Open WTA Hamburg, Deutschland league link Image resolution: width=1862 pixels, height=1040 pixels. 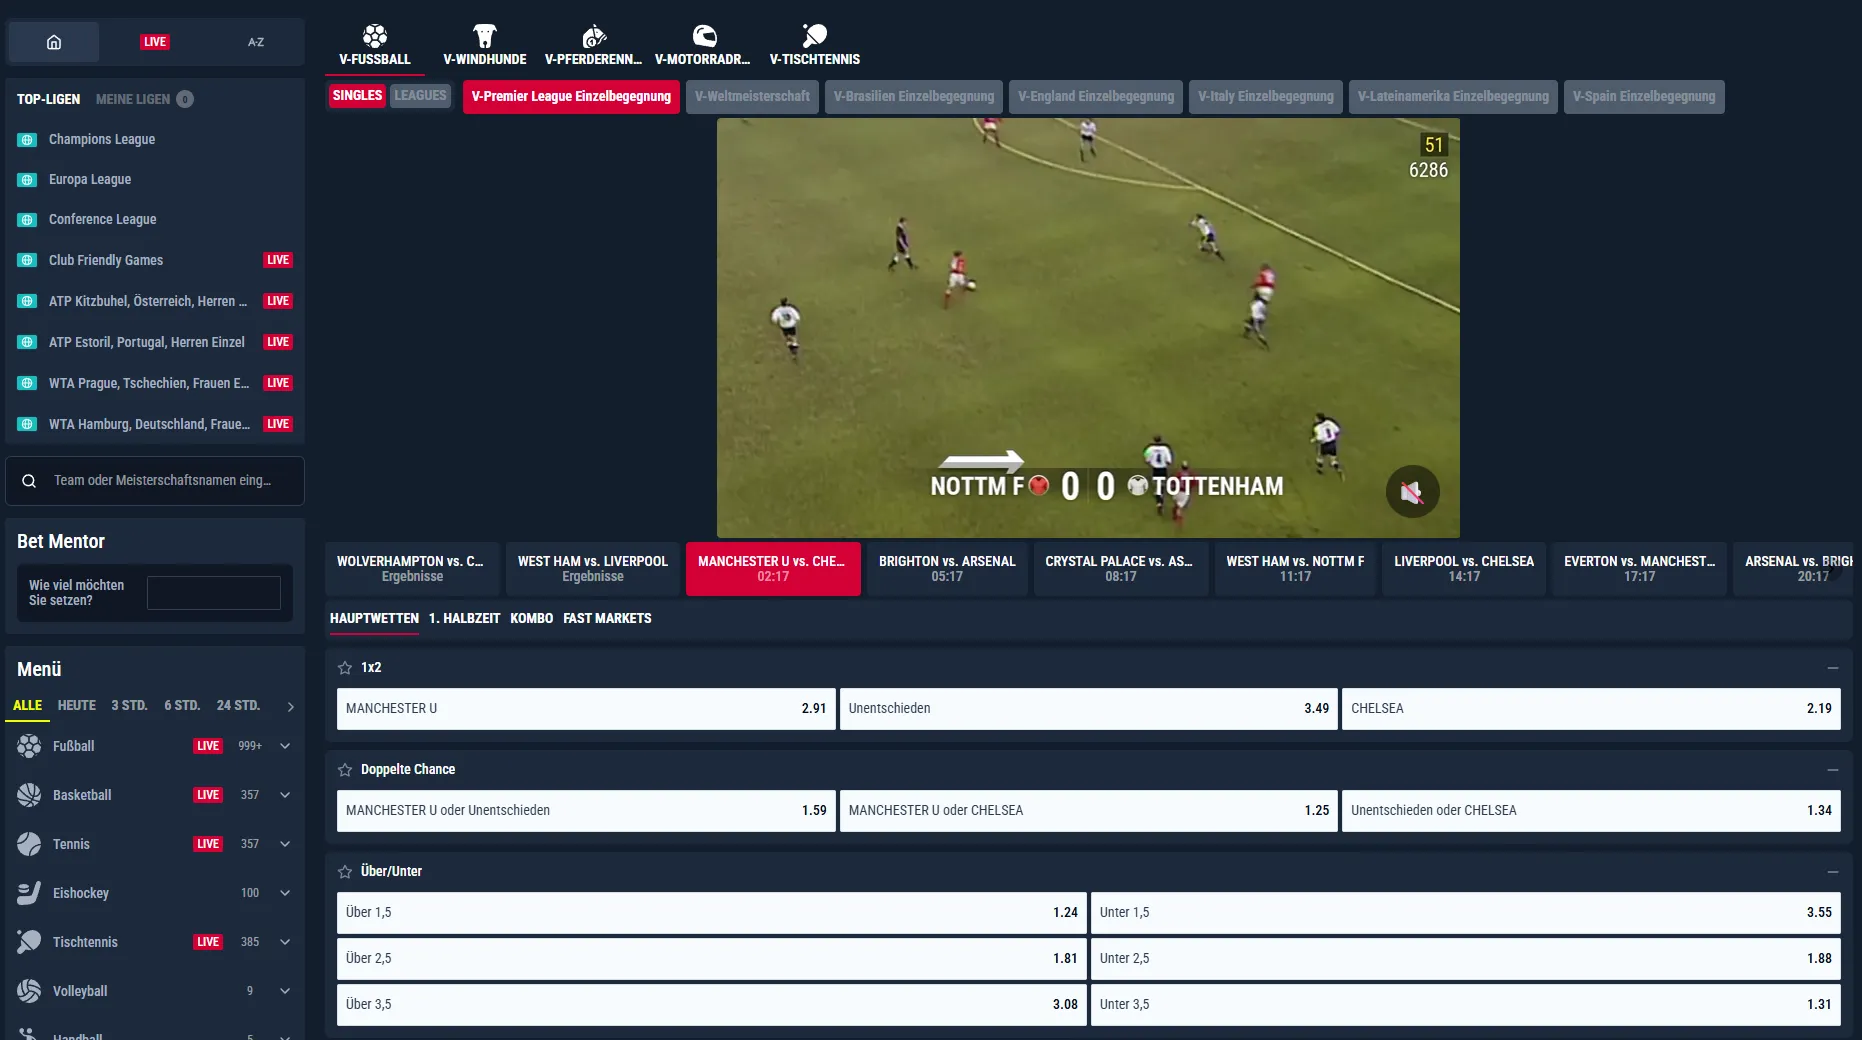tap(149, 424)
